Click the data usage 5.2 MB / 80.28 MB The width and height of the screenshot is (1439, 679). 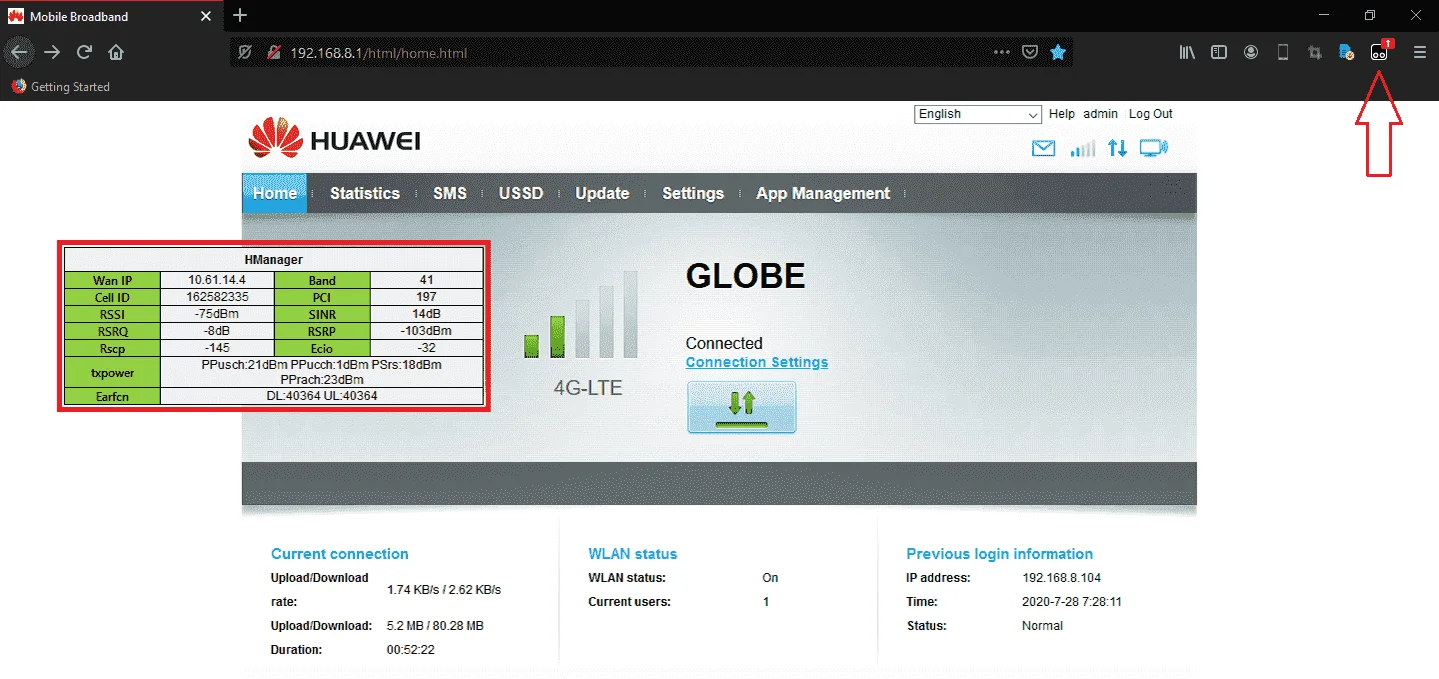click(435, 626)
